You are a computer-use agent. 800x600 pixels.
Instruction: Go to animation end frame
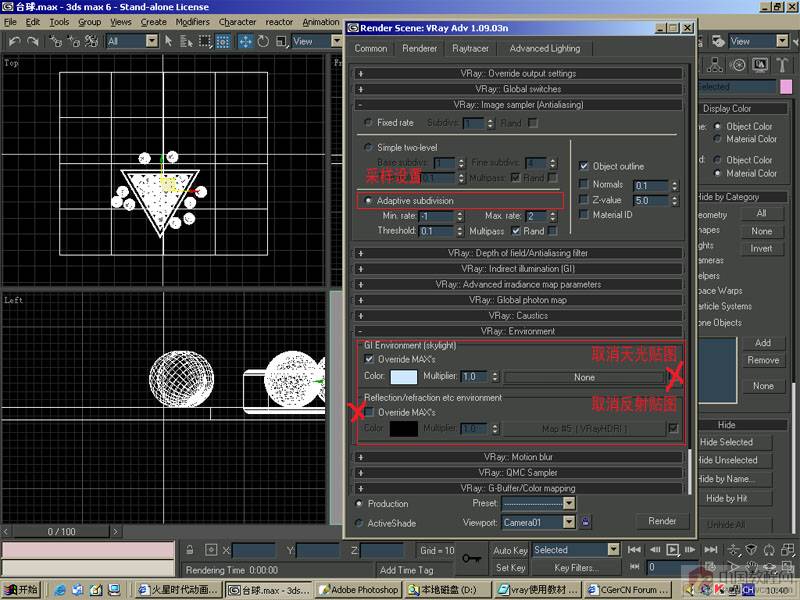711,549
